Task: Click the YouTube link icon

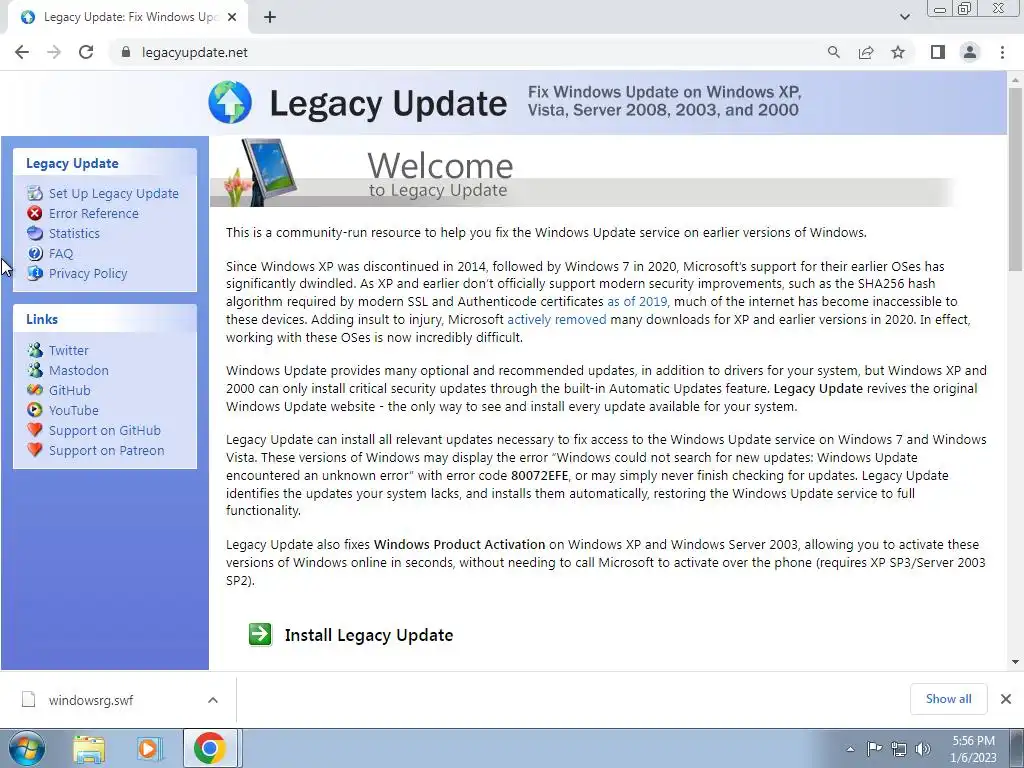Action: [35, 410]
